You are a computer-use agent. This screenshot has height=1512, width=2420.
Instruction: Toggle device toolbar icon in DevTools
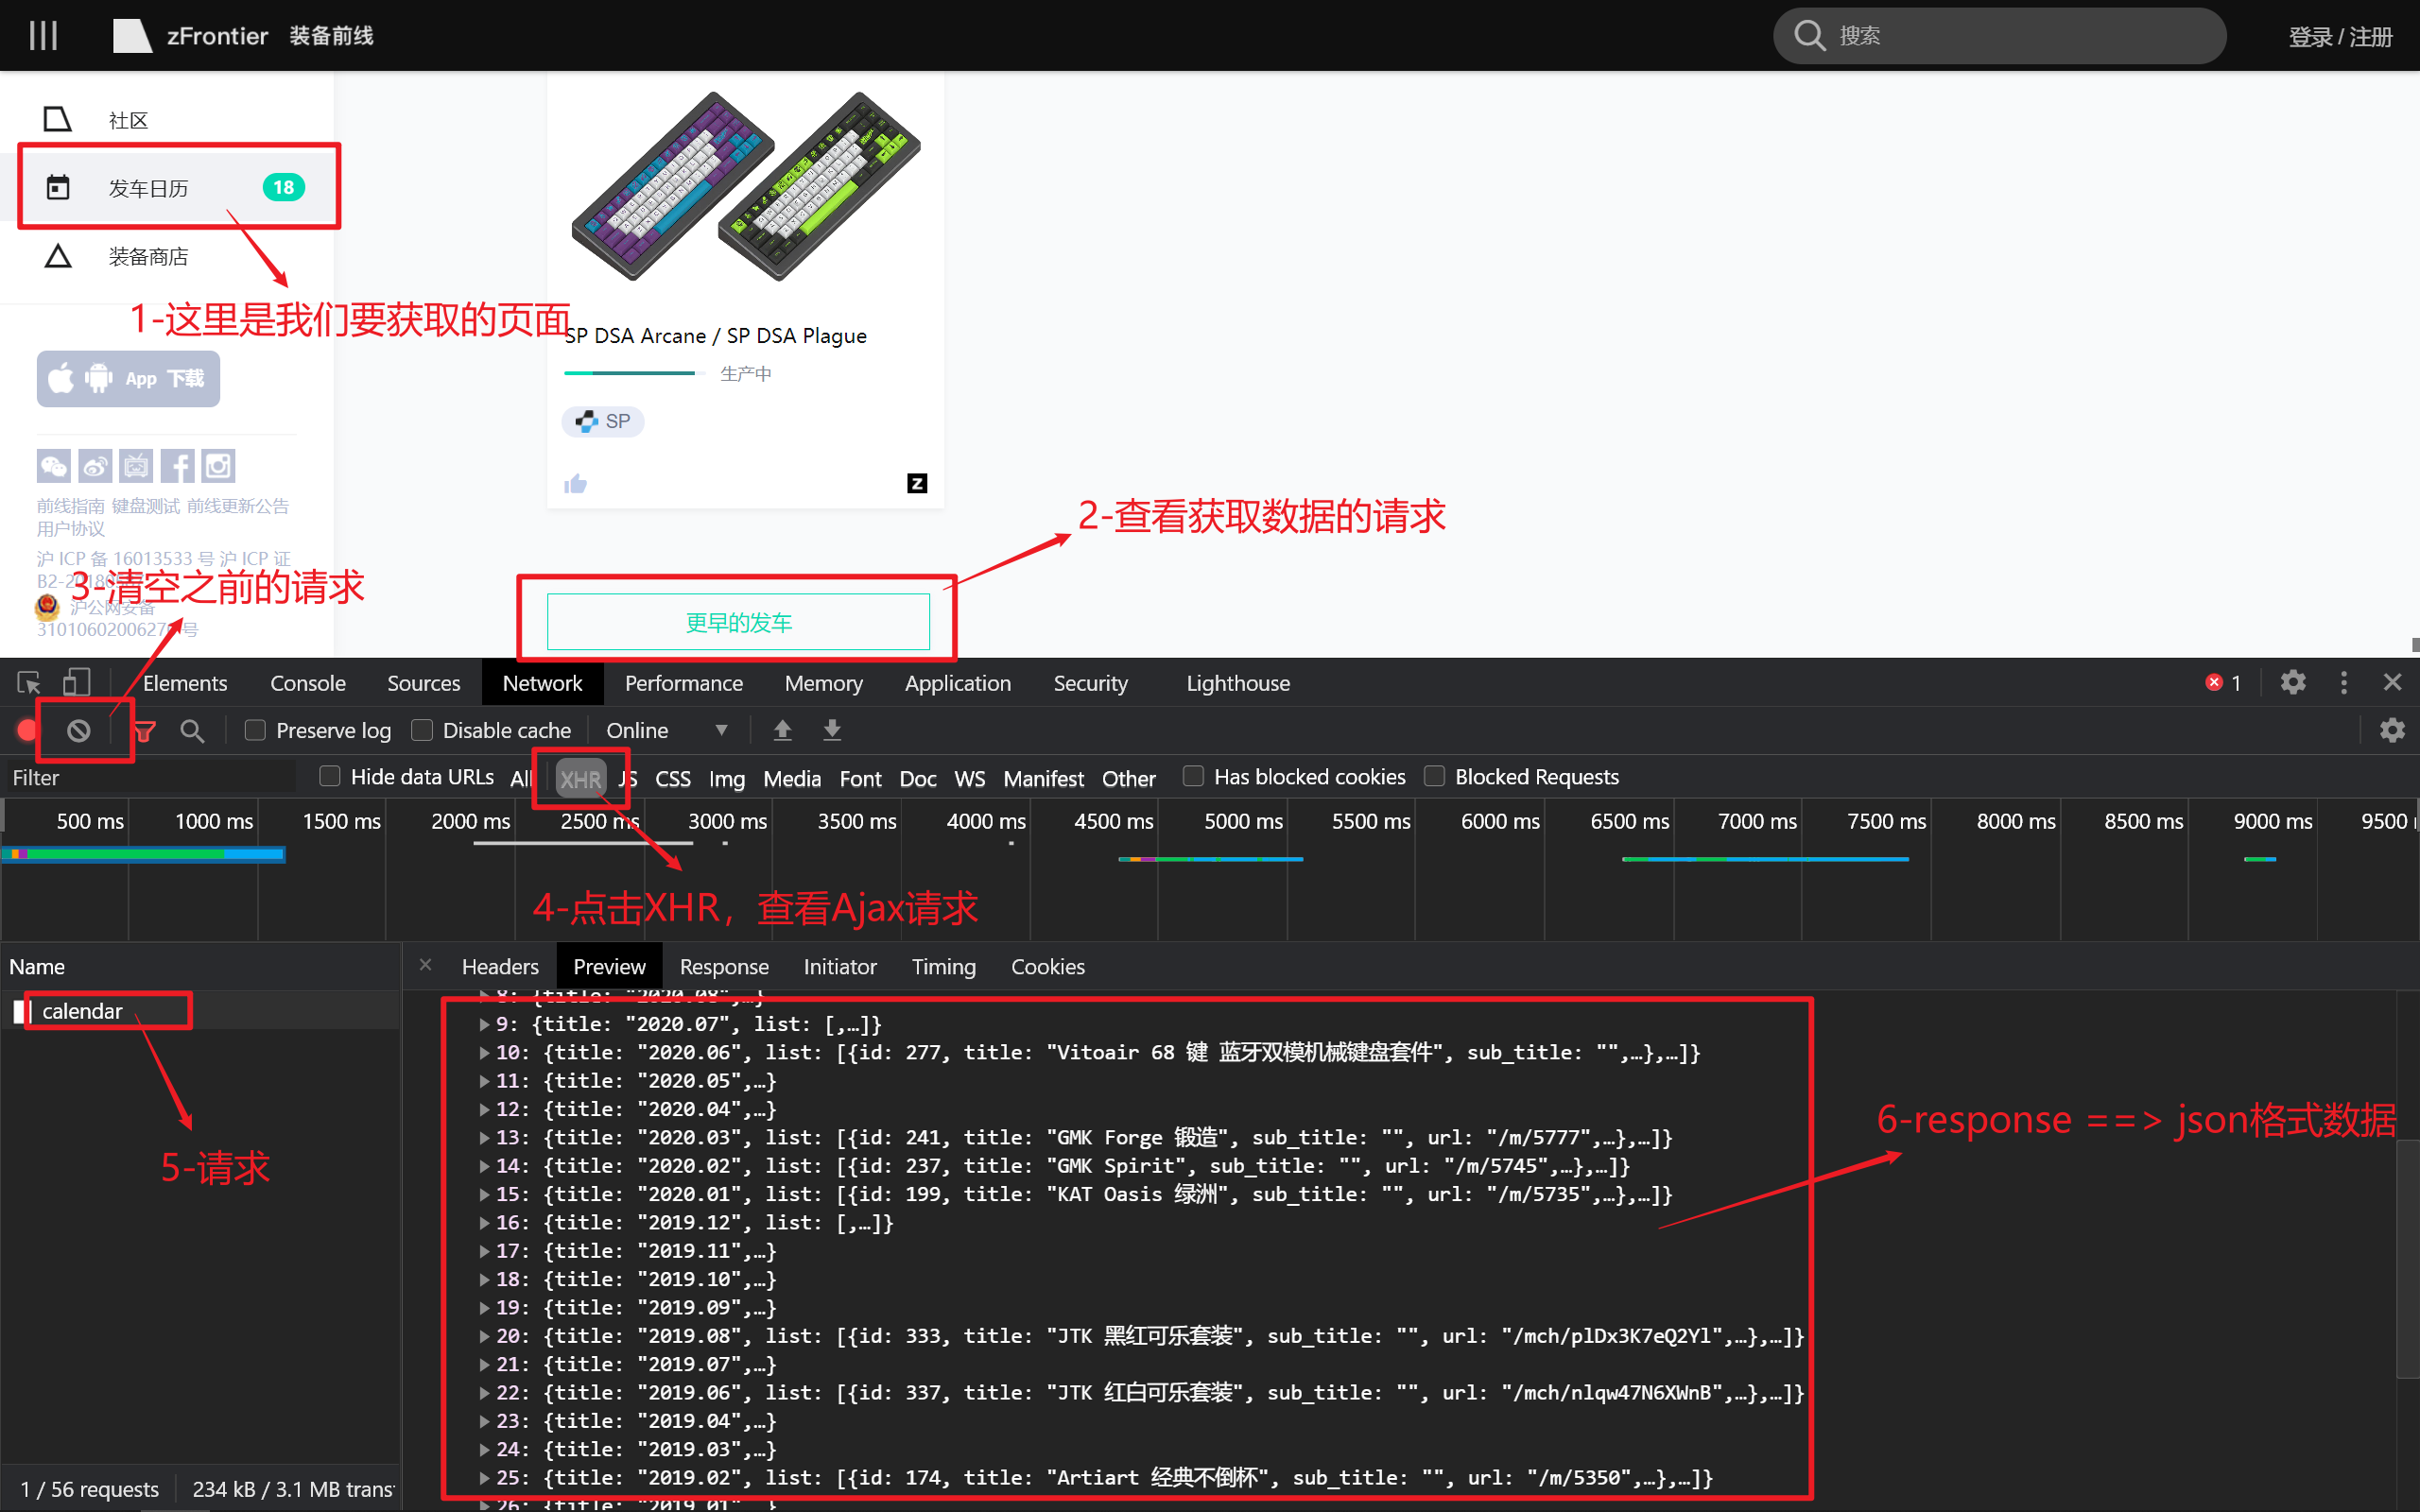(x=77, y=683)
